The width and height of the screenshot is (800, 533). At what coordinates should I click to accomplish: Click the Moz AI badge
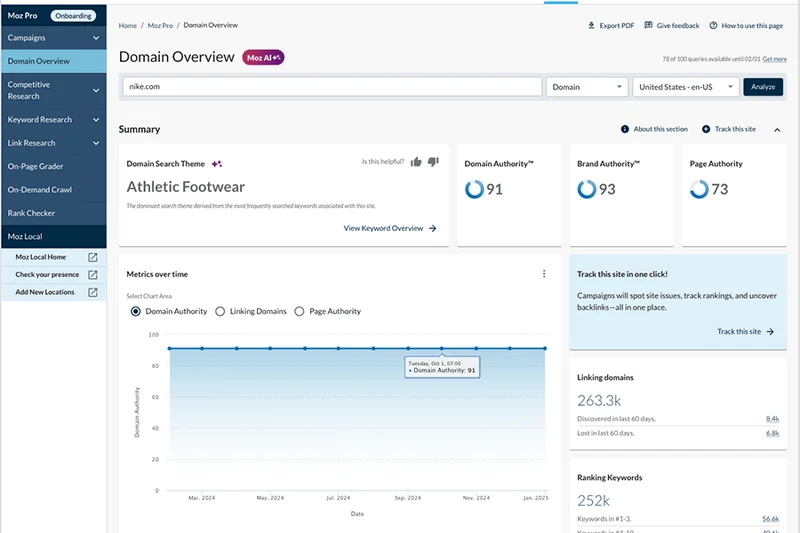tap(263, 58)
